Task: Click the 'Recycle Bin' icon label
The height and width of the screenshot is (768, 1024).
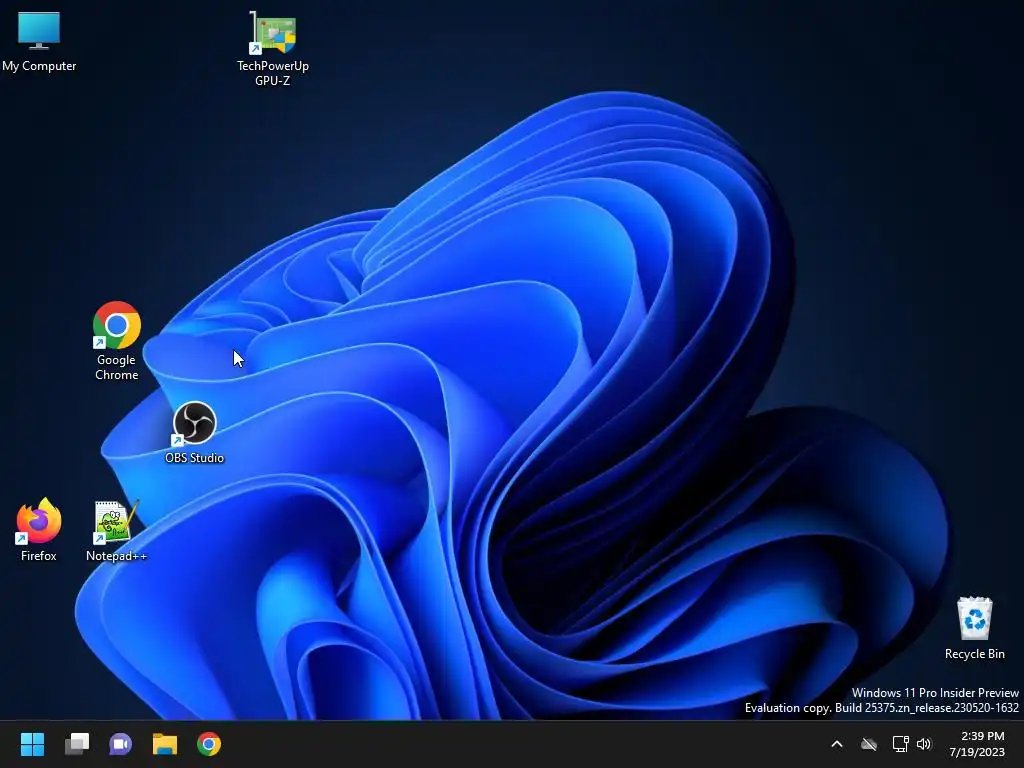Action: (974, 654)
